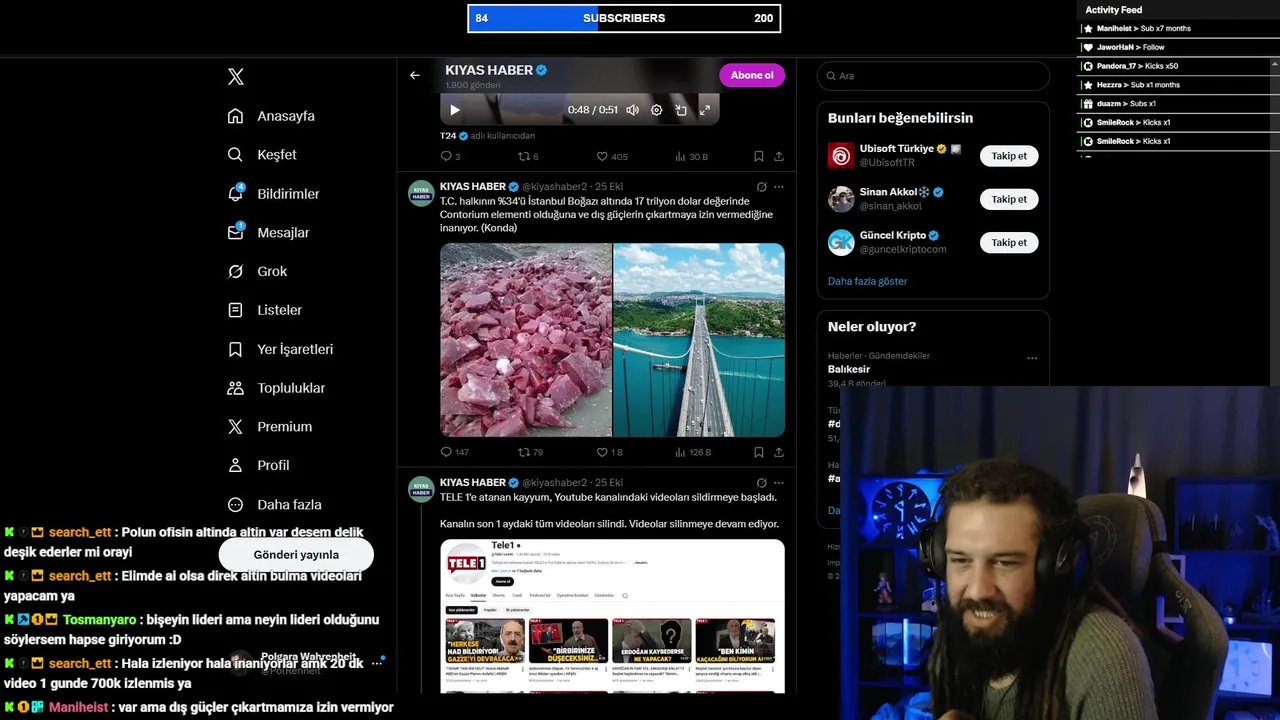Mute the video with the speaker icon

pyautogui.click(x=632, y=110)
